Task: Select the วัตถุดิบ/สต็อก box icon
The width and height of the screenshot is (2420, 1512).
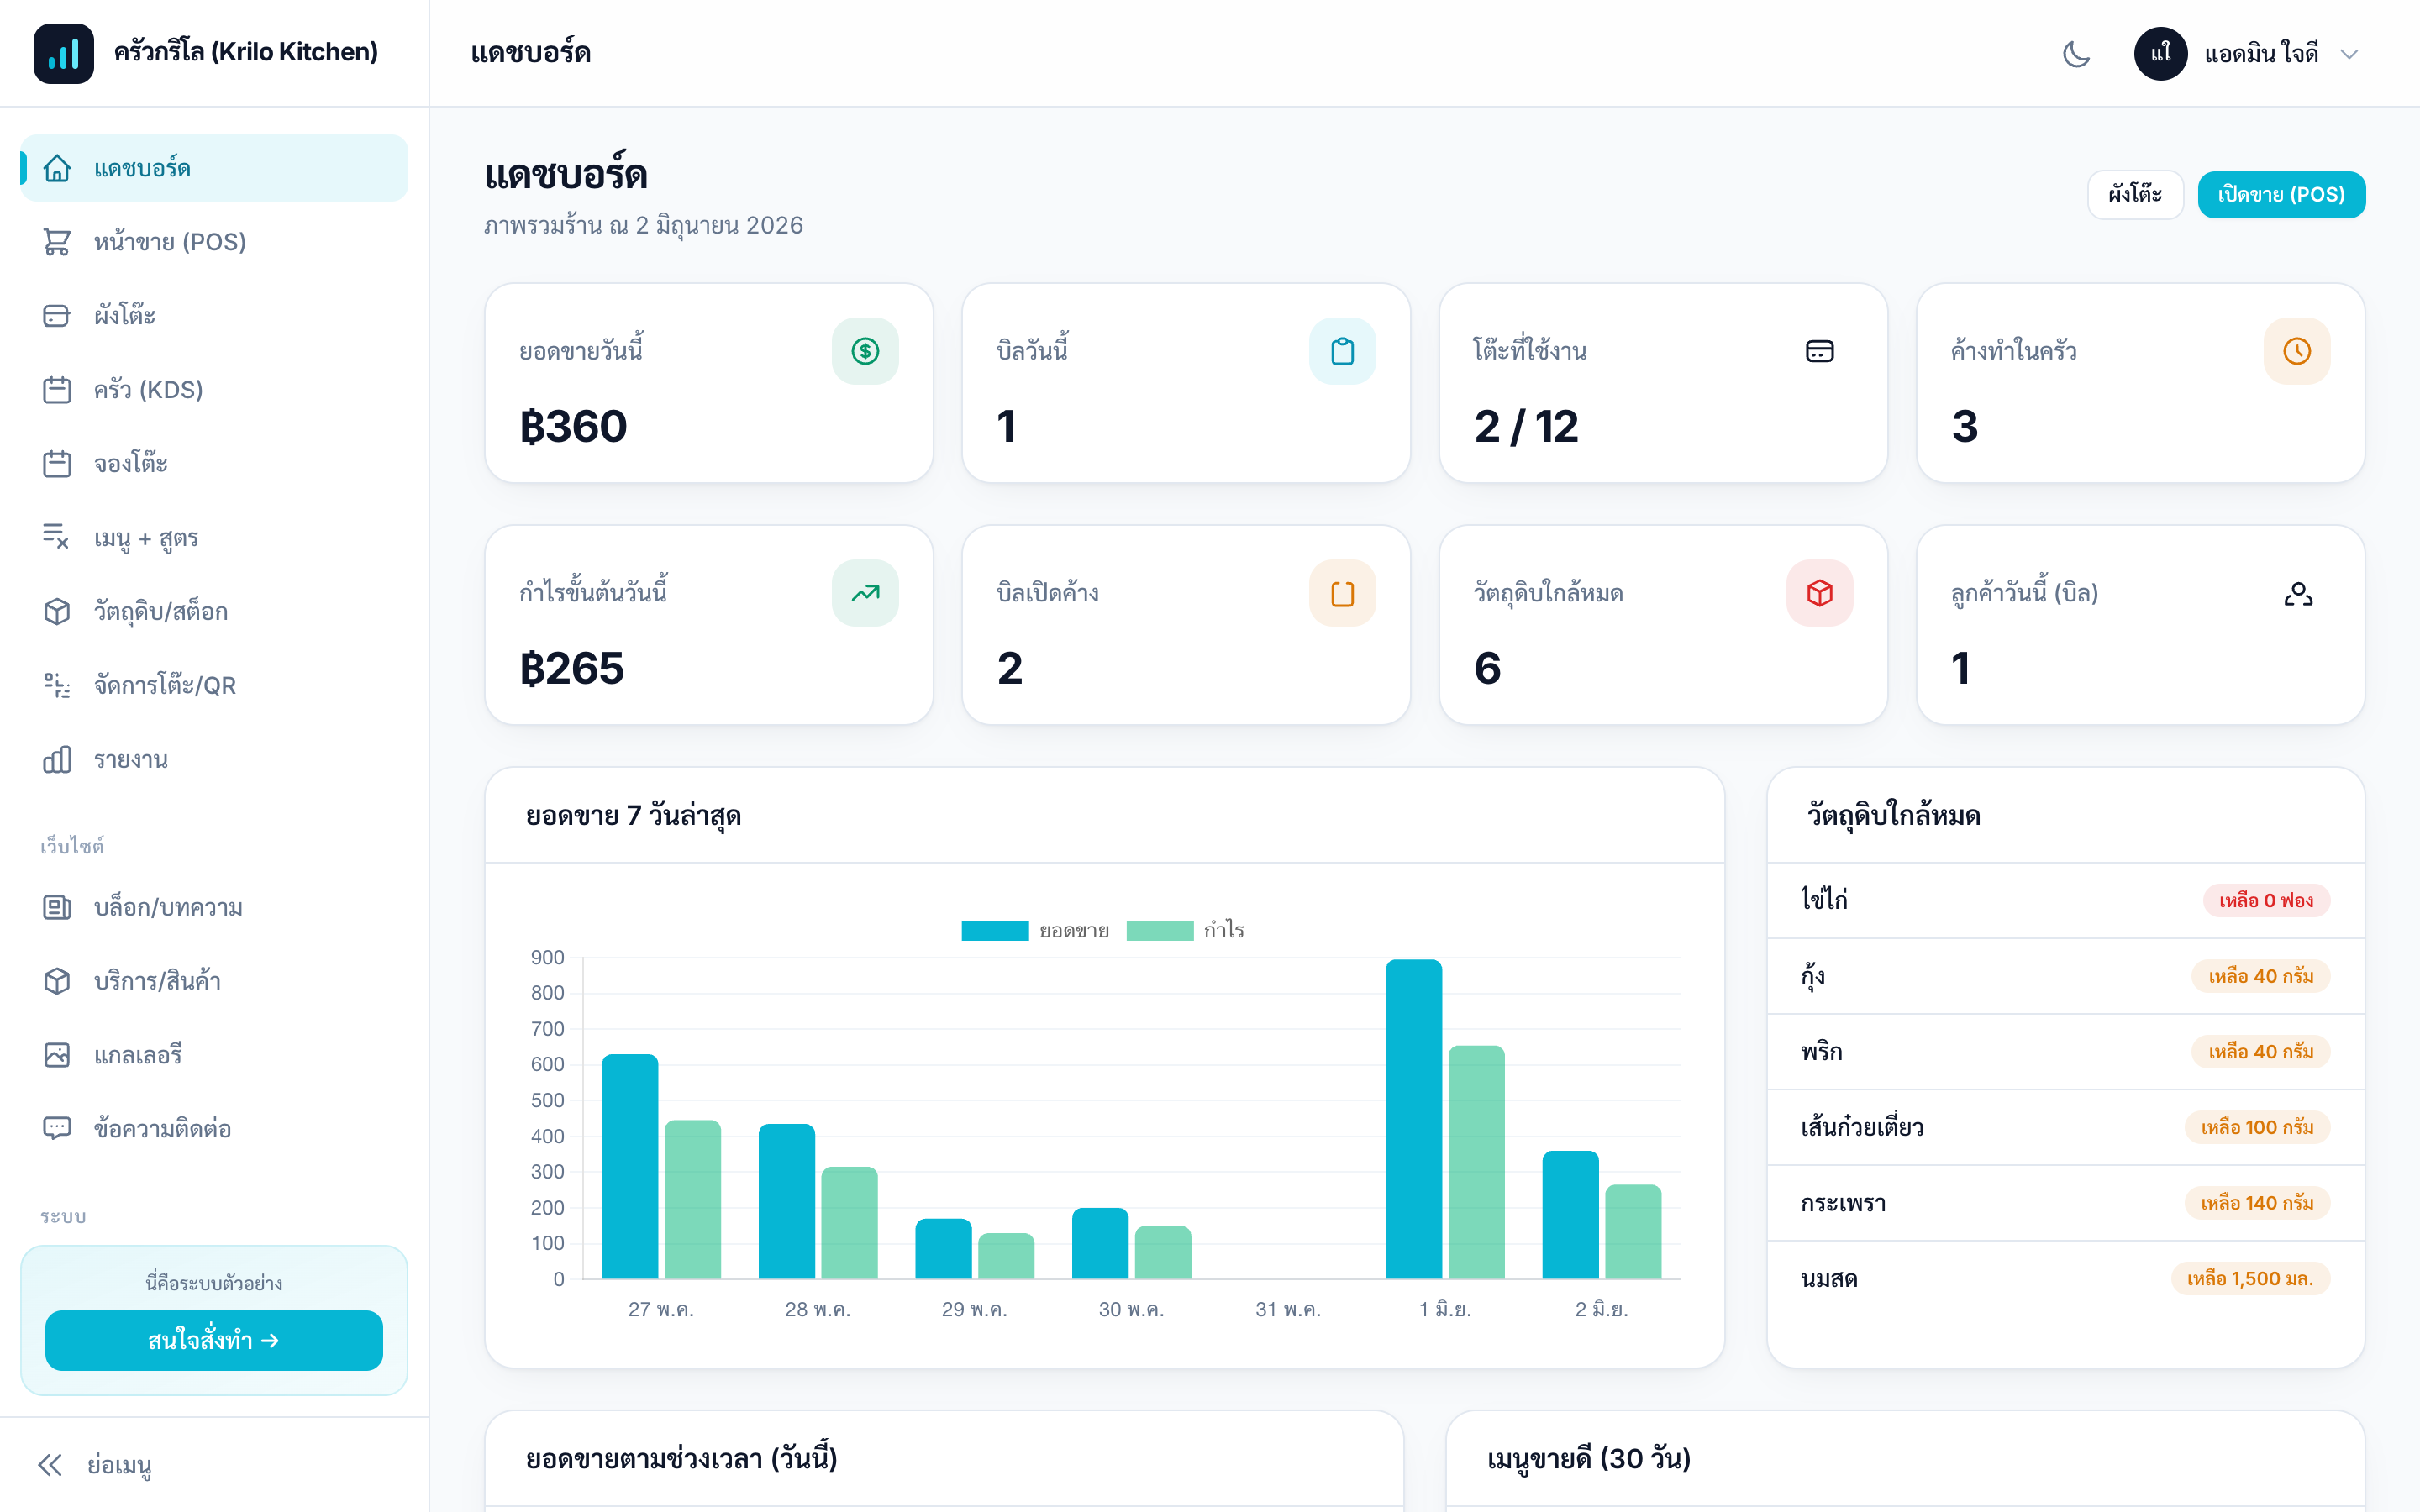Action: pos(57,611)
